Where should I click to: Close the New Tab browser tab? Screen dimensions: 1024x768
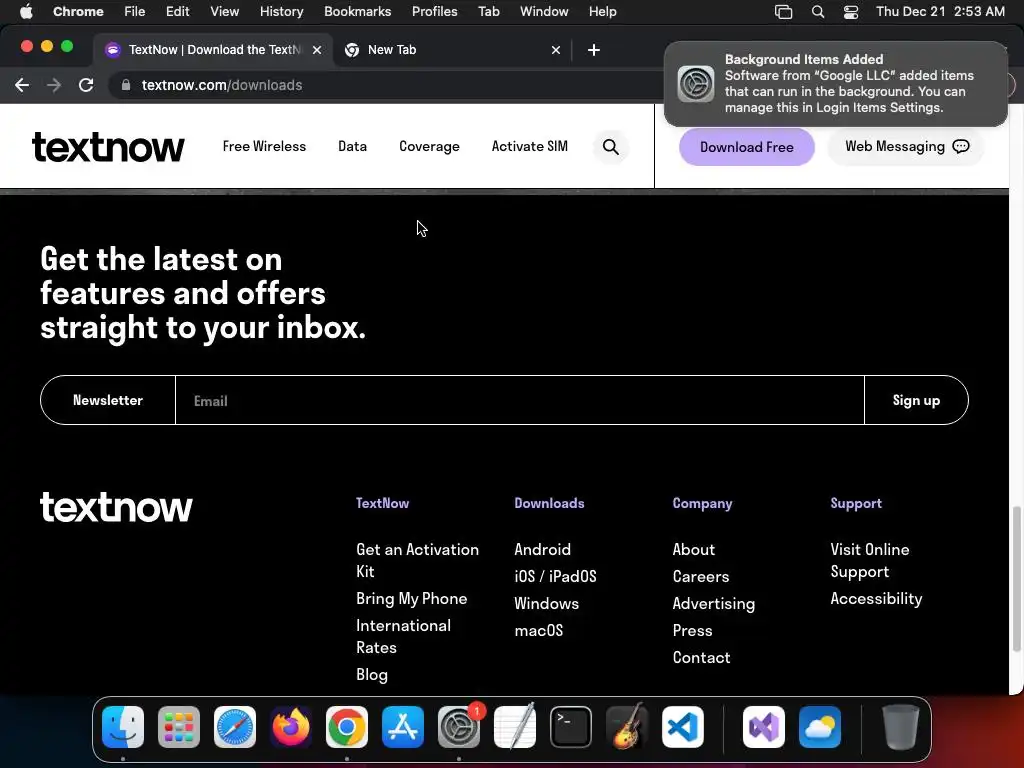coord(556,50)
